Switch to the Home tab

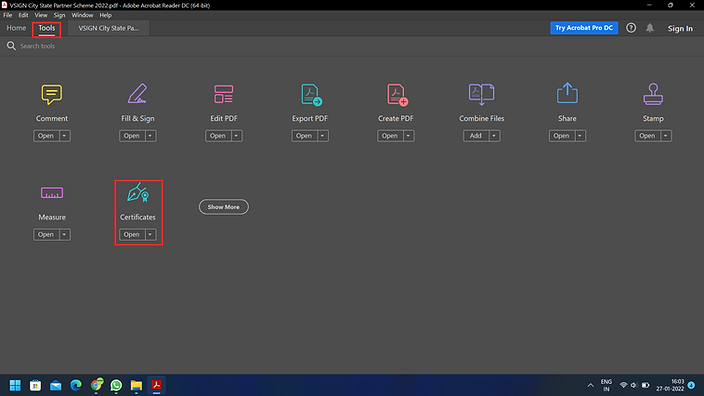click(16, 28)
